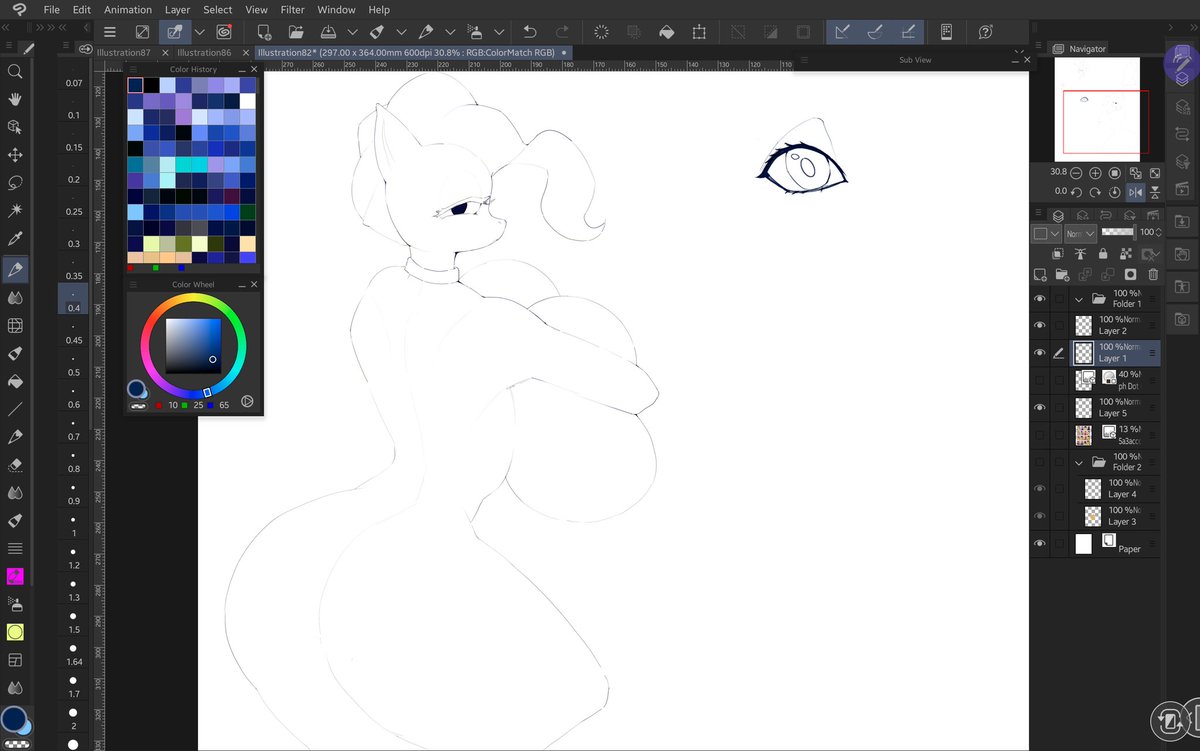The width and height of the screenshot is (1200, 751).
Task: Show Folder 2 via its visibility box
Action: click(1040, 462)
